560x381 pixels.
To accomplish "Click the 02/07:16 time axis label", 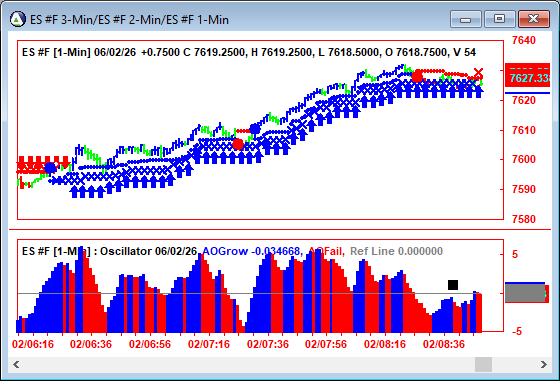I will tap(209, 344).
